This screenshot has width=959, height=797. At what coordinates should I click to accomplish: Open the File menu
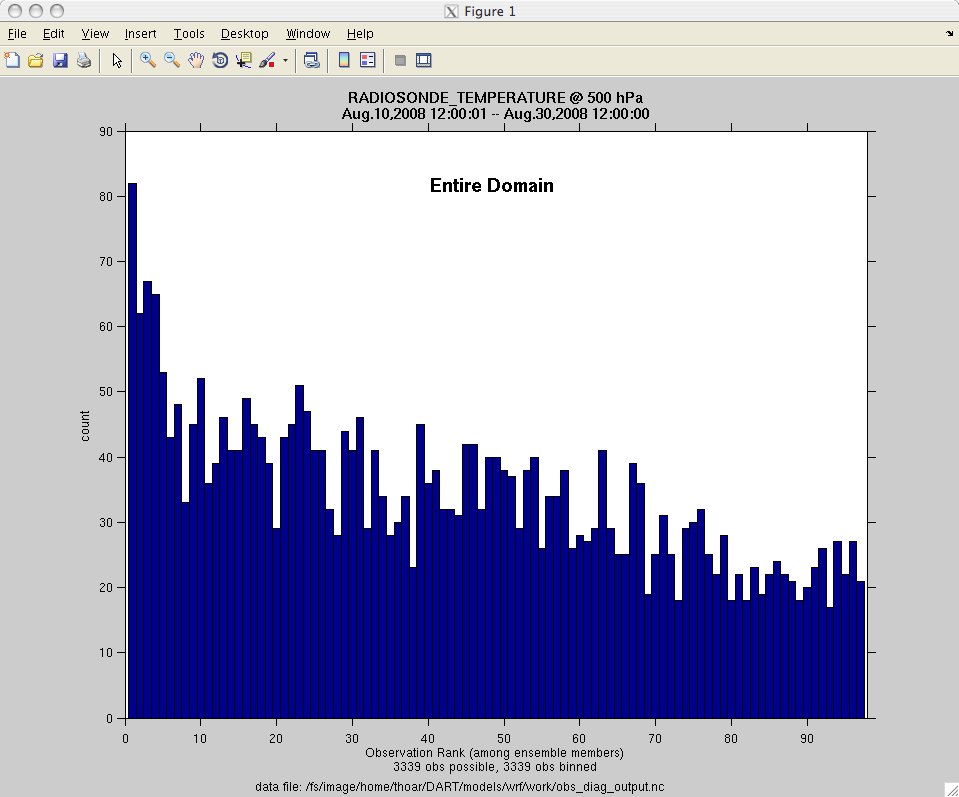click(17, 34)
